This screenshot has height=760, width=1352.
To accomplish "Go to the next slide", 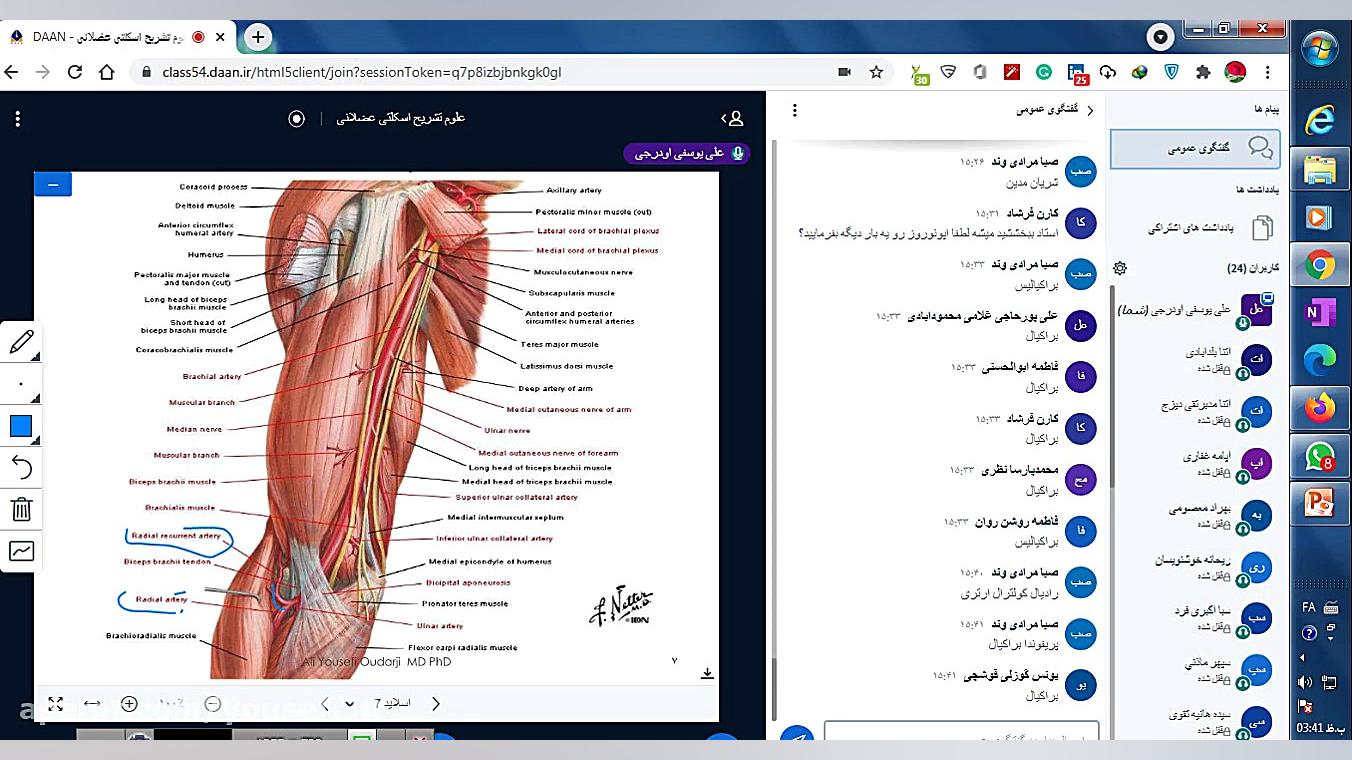I will [x=436, y=703].
